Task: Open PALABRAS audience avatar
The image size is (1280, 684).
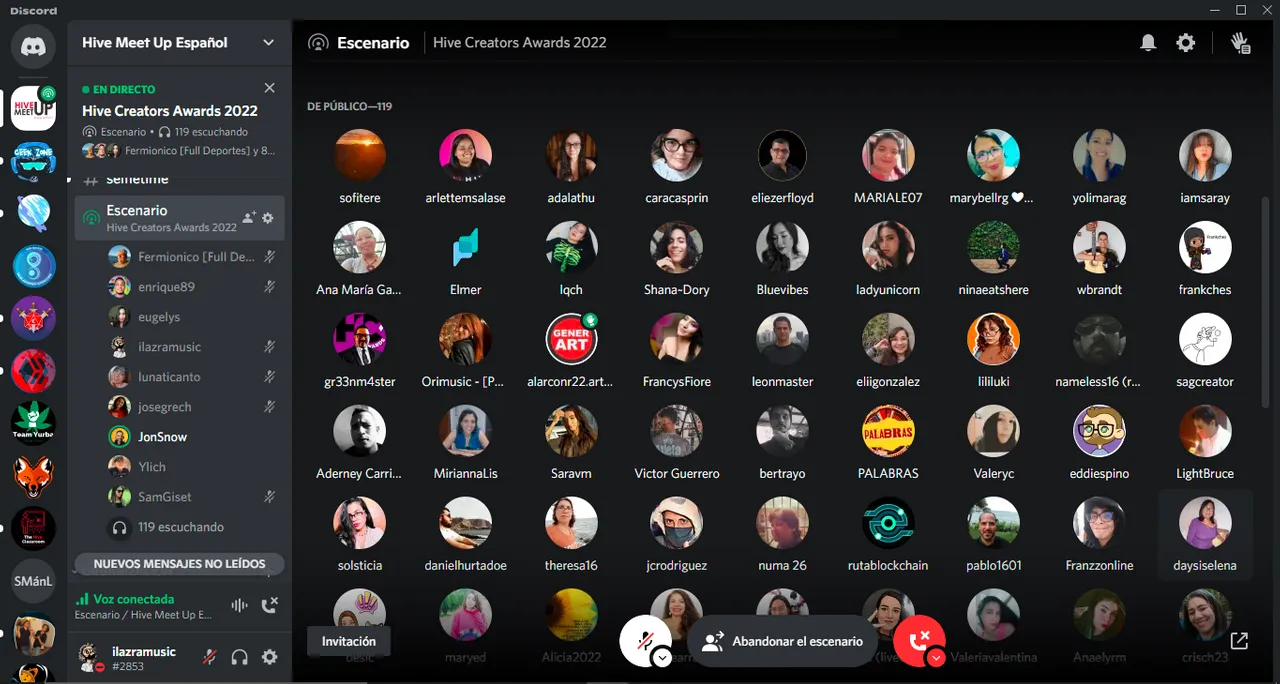Action: click(x=888, y=432)
